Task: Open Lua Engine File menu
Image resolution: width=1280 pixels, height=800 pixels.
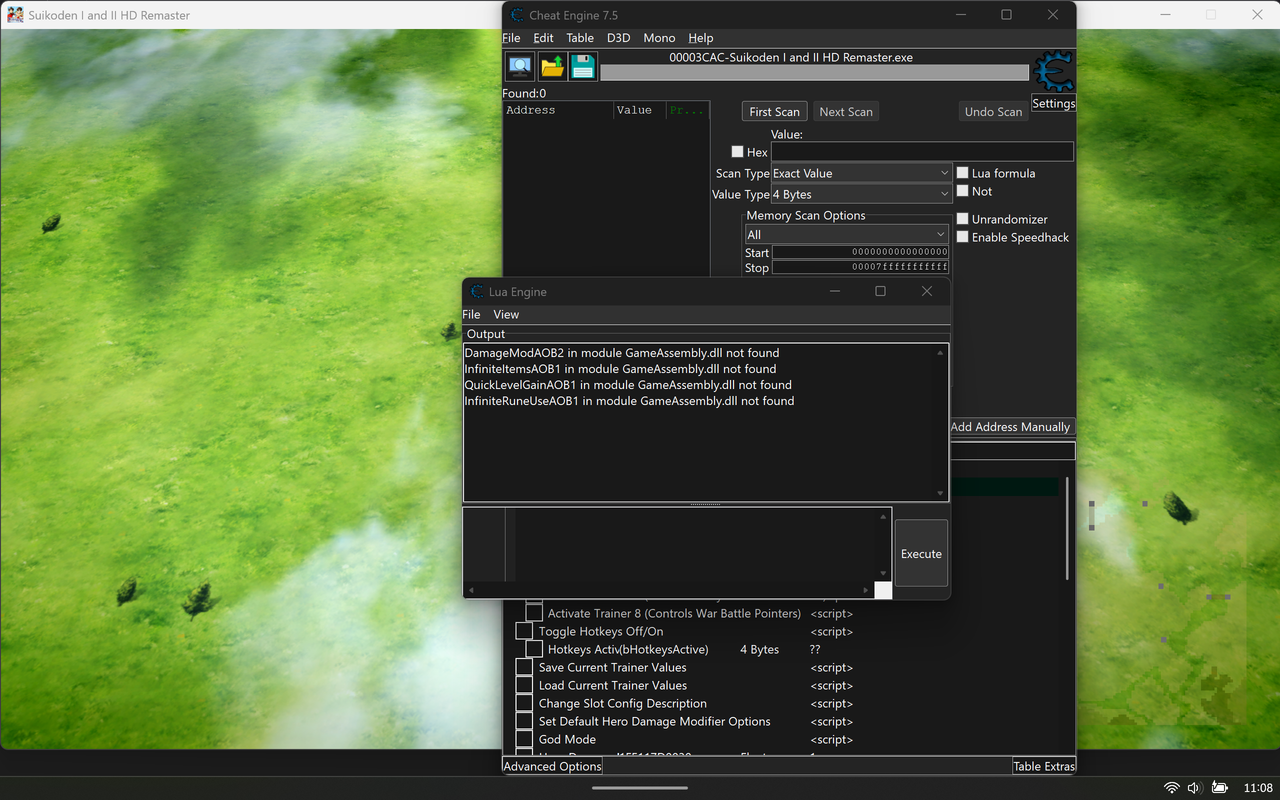Action: (x=471, y=314)
